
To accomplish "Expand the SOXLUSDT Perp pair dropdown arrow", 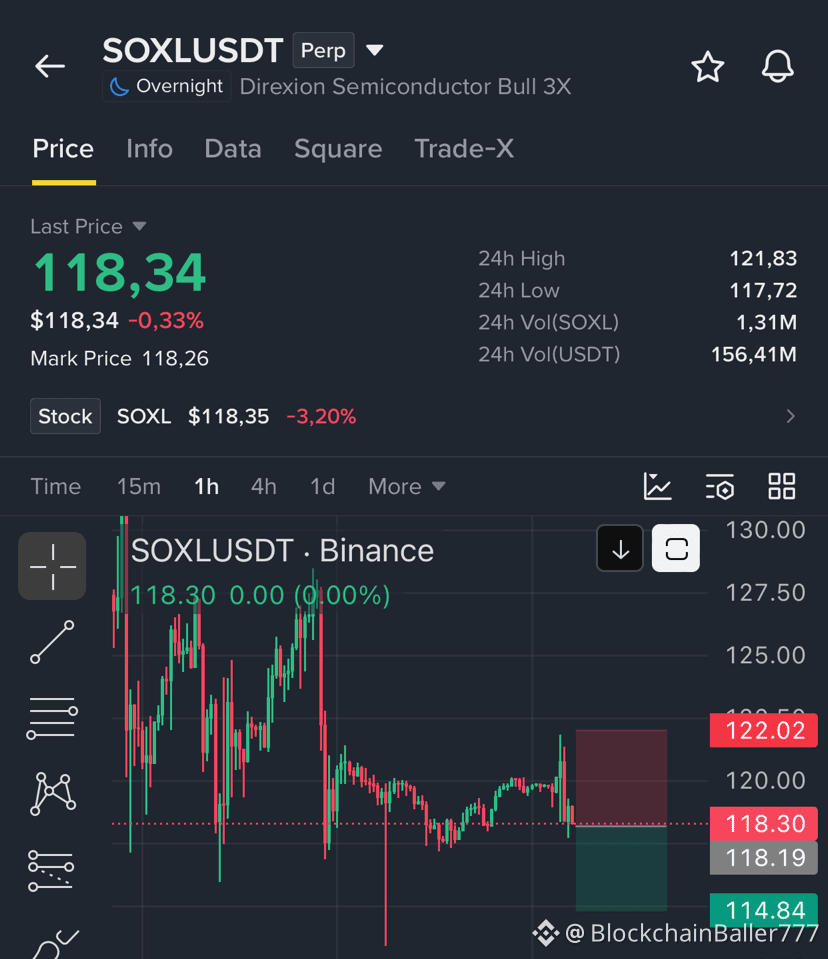I will [x=374, y=50].
